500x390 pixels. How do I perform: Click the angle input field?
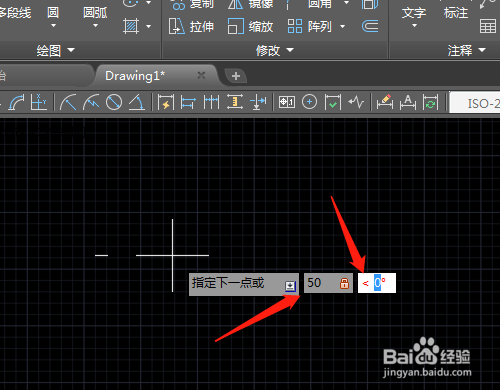pos(377,283)
